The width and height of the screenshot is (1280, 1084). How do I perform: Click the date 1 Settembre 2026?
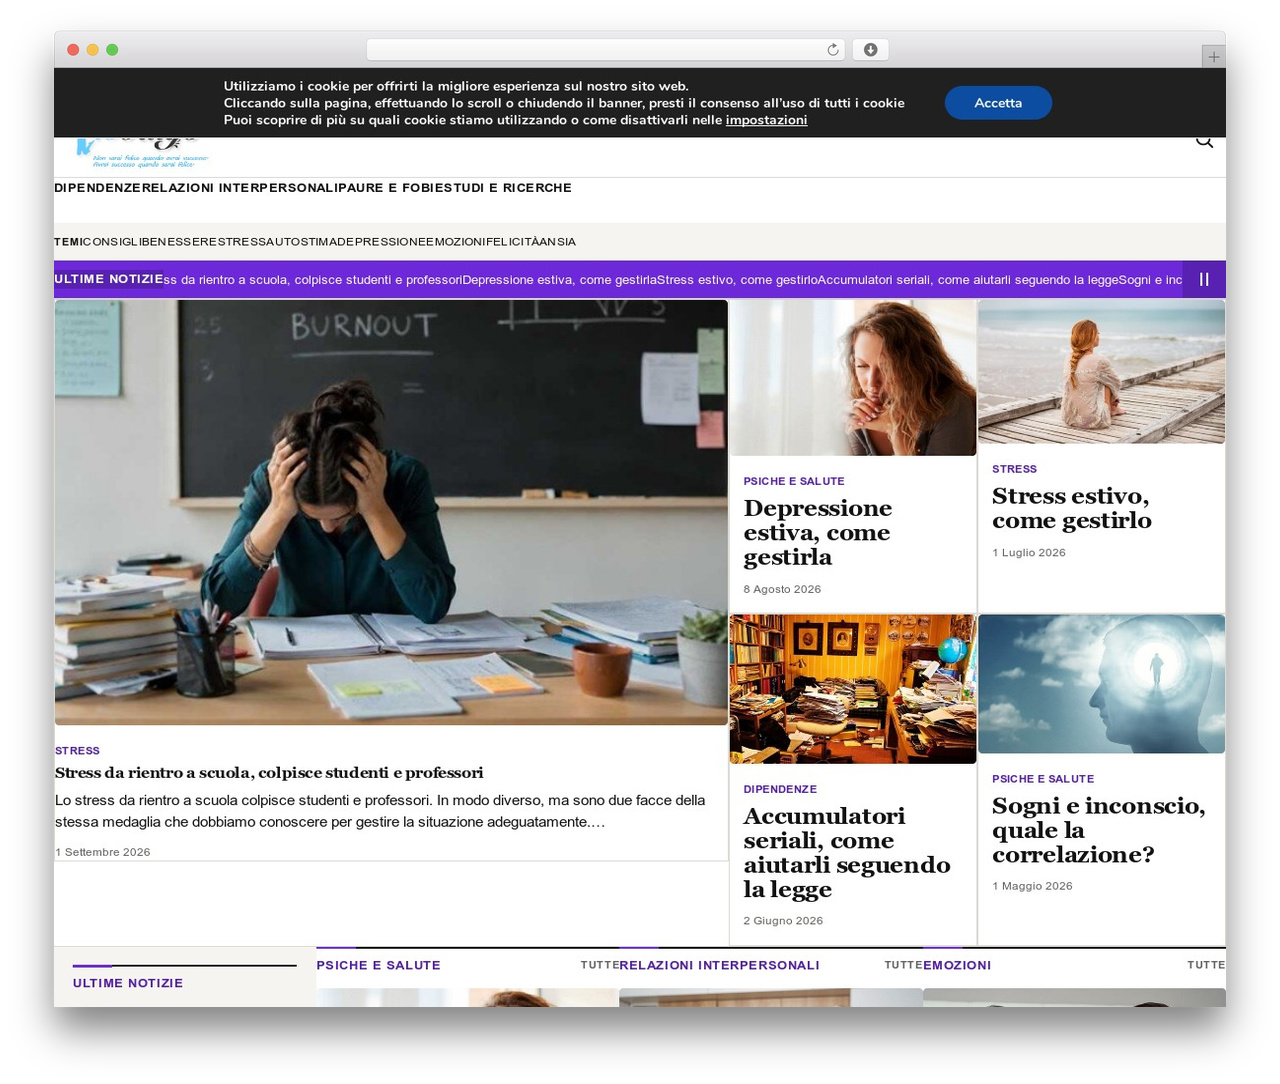pyautogui.click(x=103, y=853)
